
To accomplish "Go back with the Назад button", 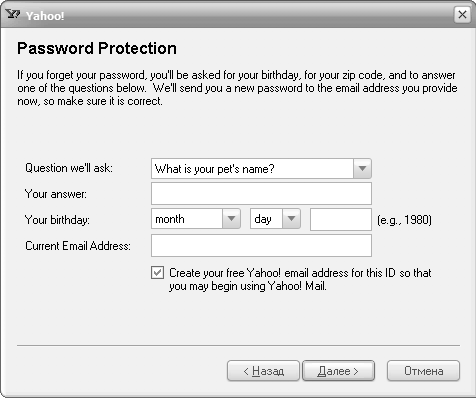I will (263, 371).
